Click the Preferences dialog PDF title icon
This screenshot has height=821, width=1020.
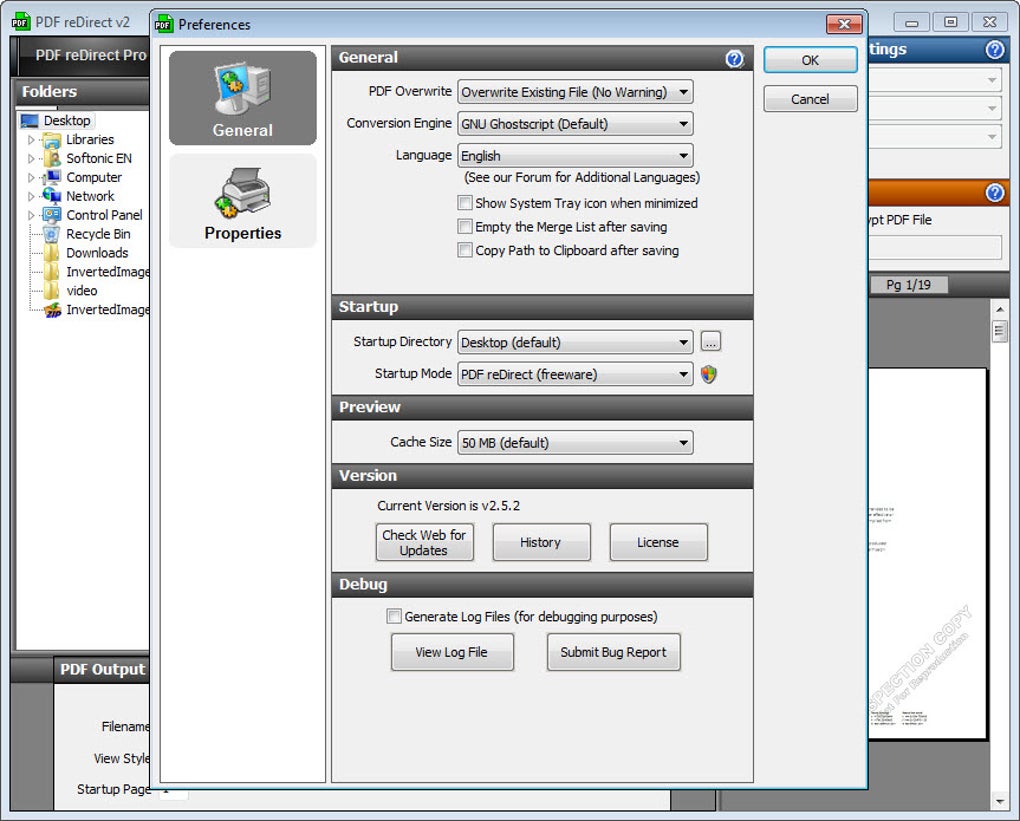pyautogui.click(x=163, y=24)
